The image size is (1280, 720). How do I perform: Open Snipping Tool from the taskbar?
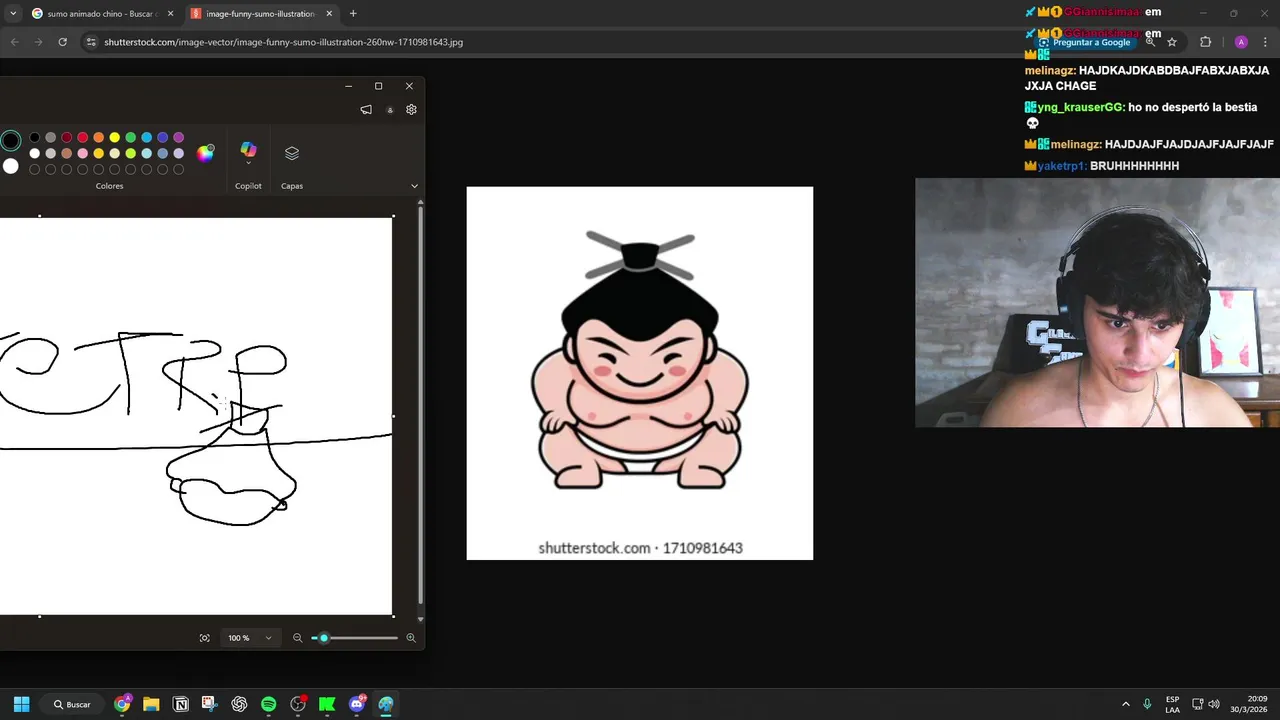(209, 704)
